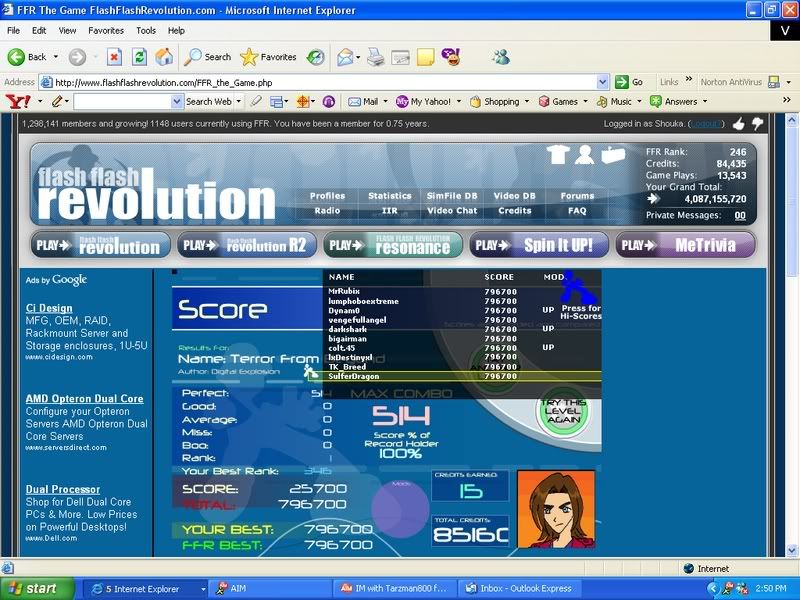The height and width of the screenshot is (600, 800).
Task: Expand the address bar URL dropdown
Action: 603,82
